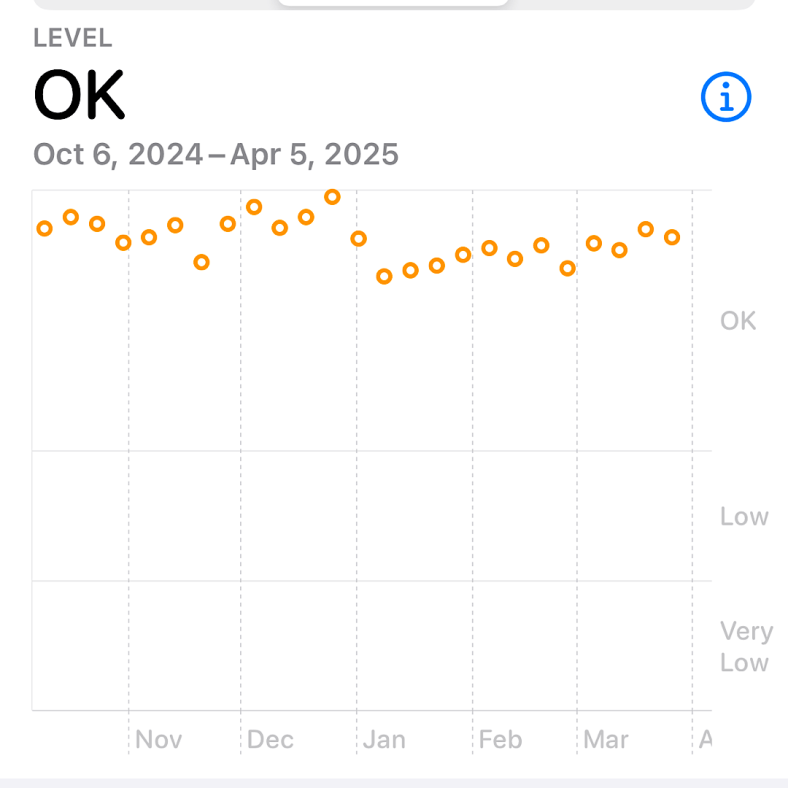Select the leftmost orange data point
Screen dimensions: 788x788
44,228
